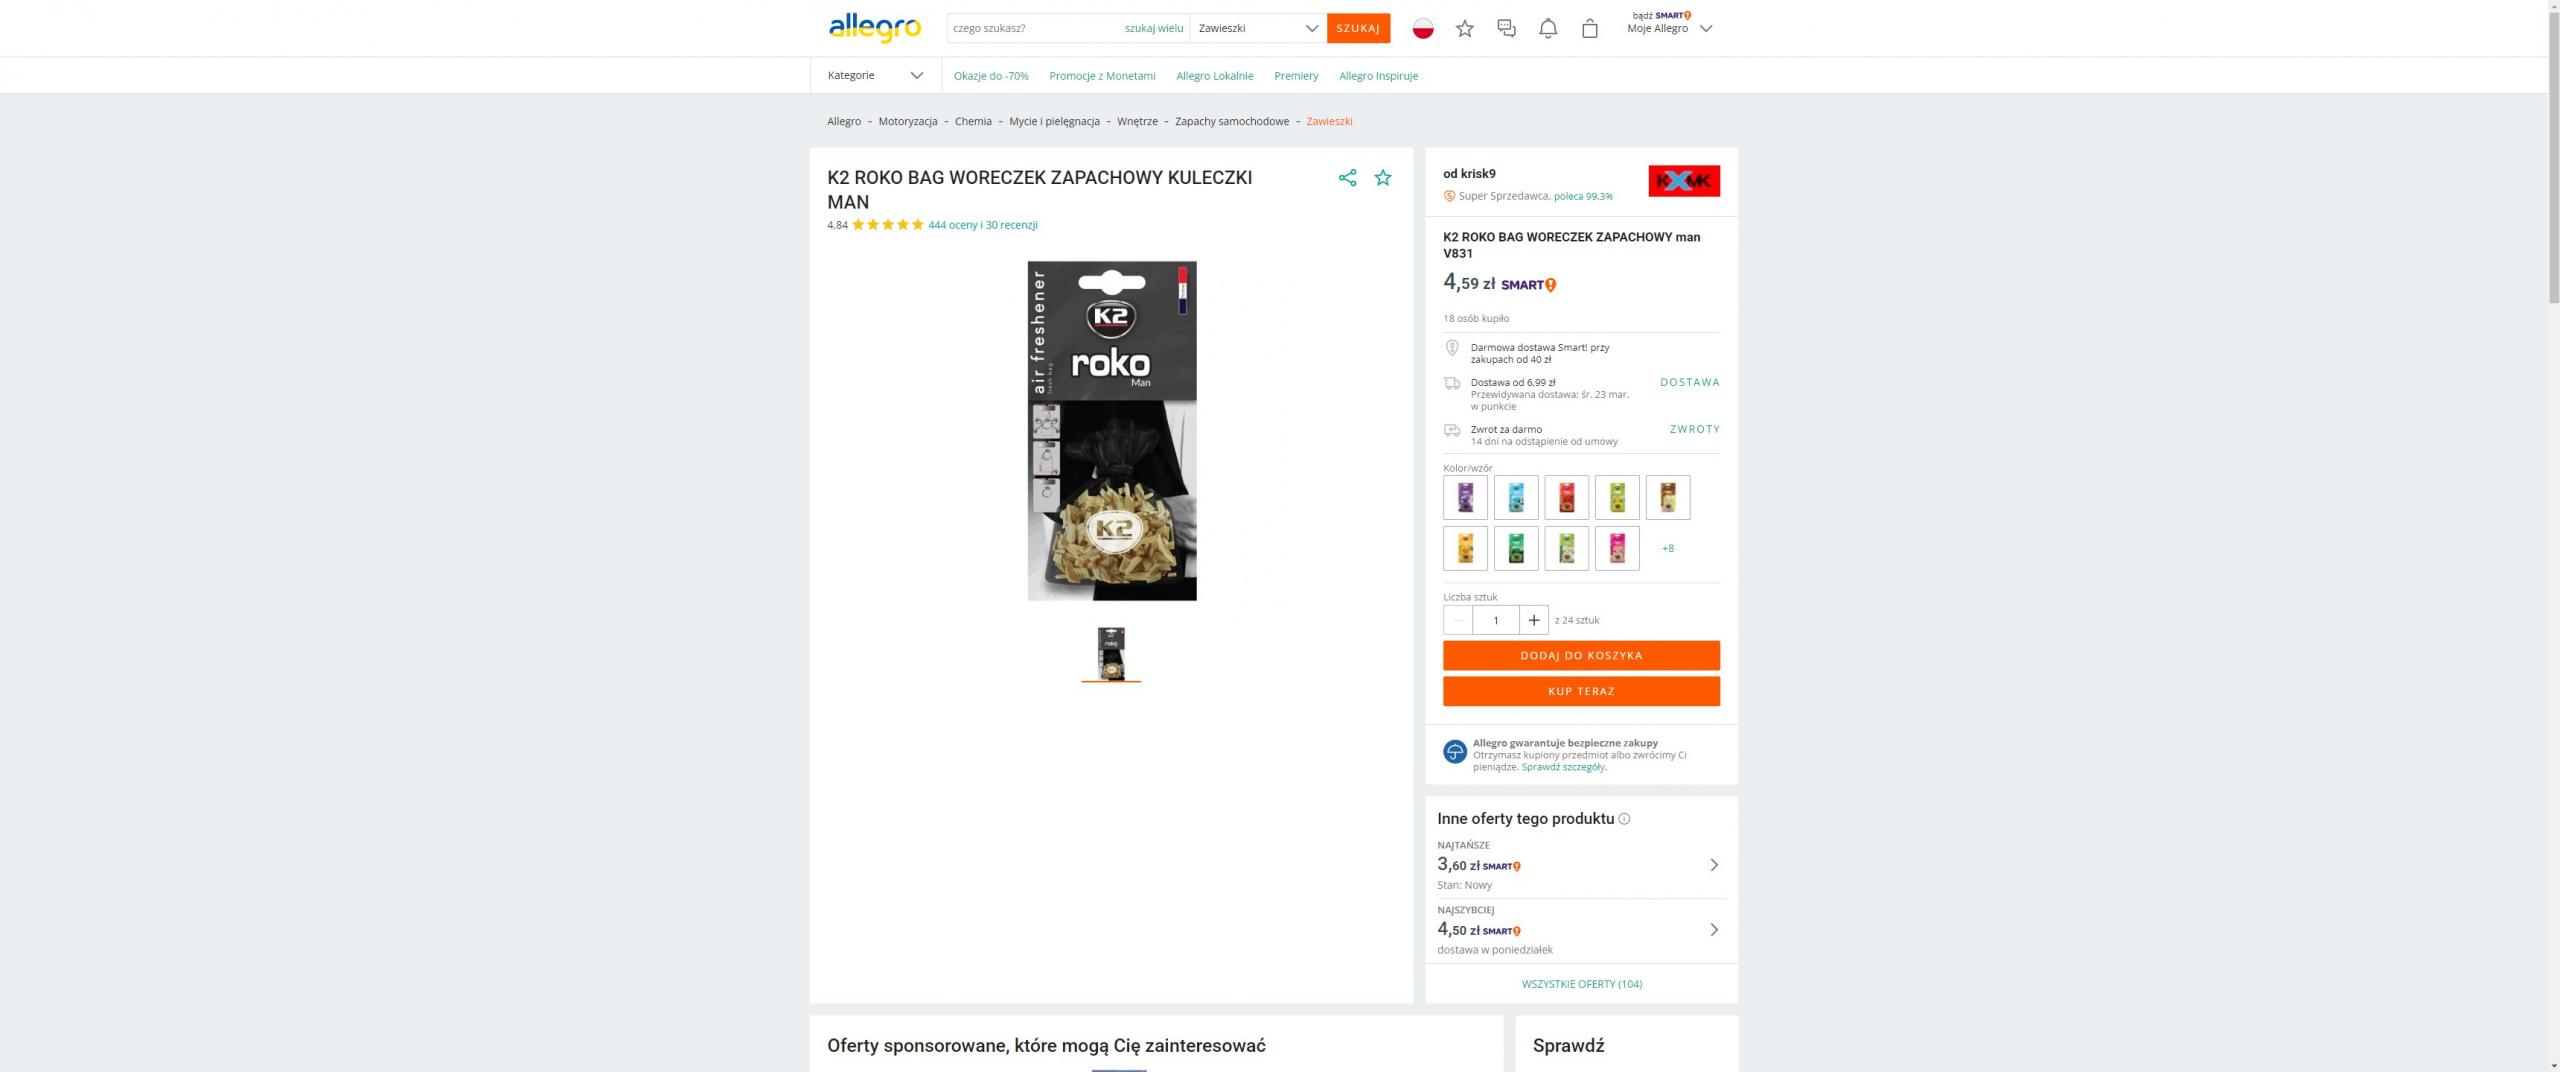Share this product offer
The width and height of the screenshot is (2560, 1072).
1347,178
